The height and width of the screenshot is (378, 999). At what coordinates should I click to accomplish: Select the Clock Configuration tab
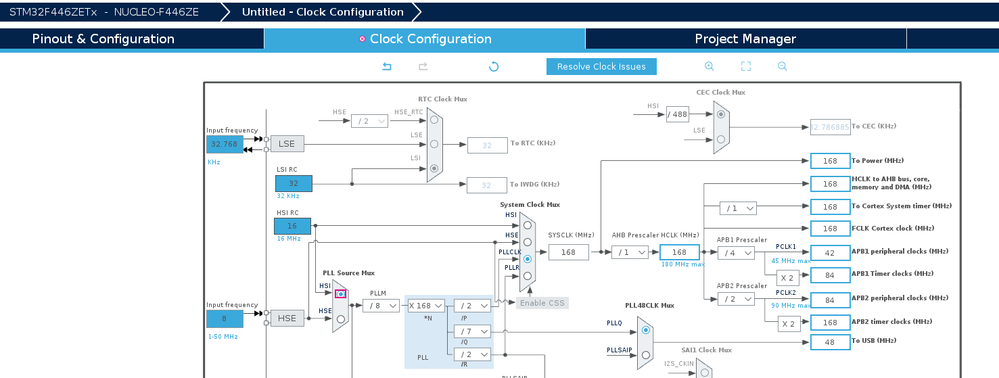point(424,39)
